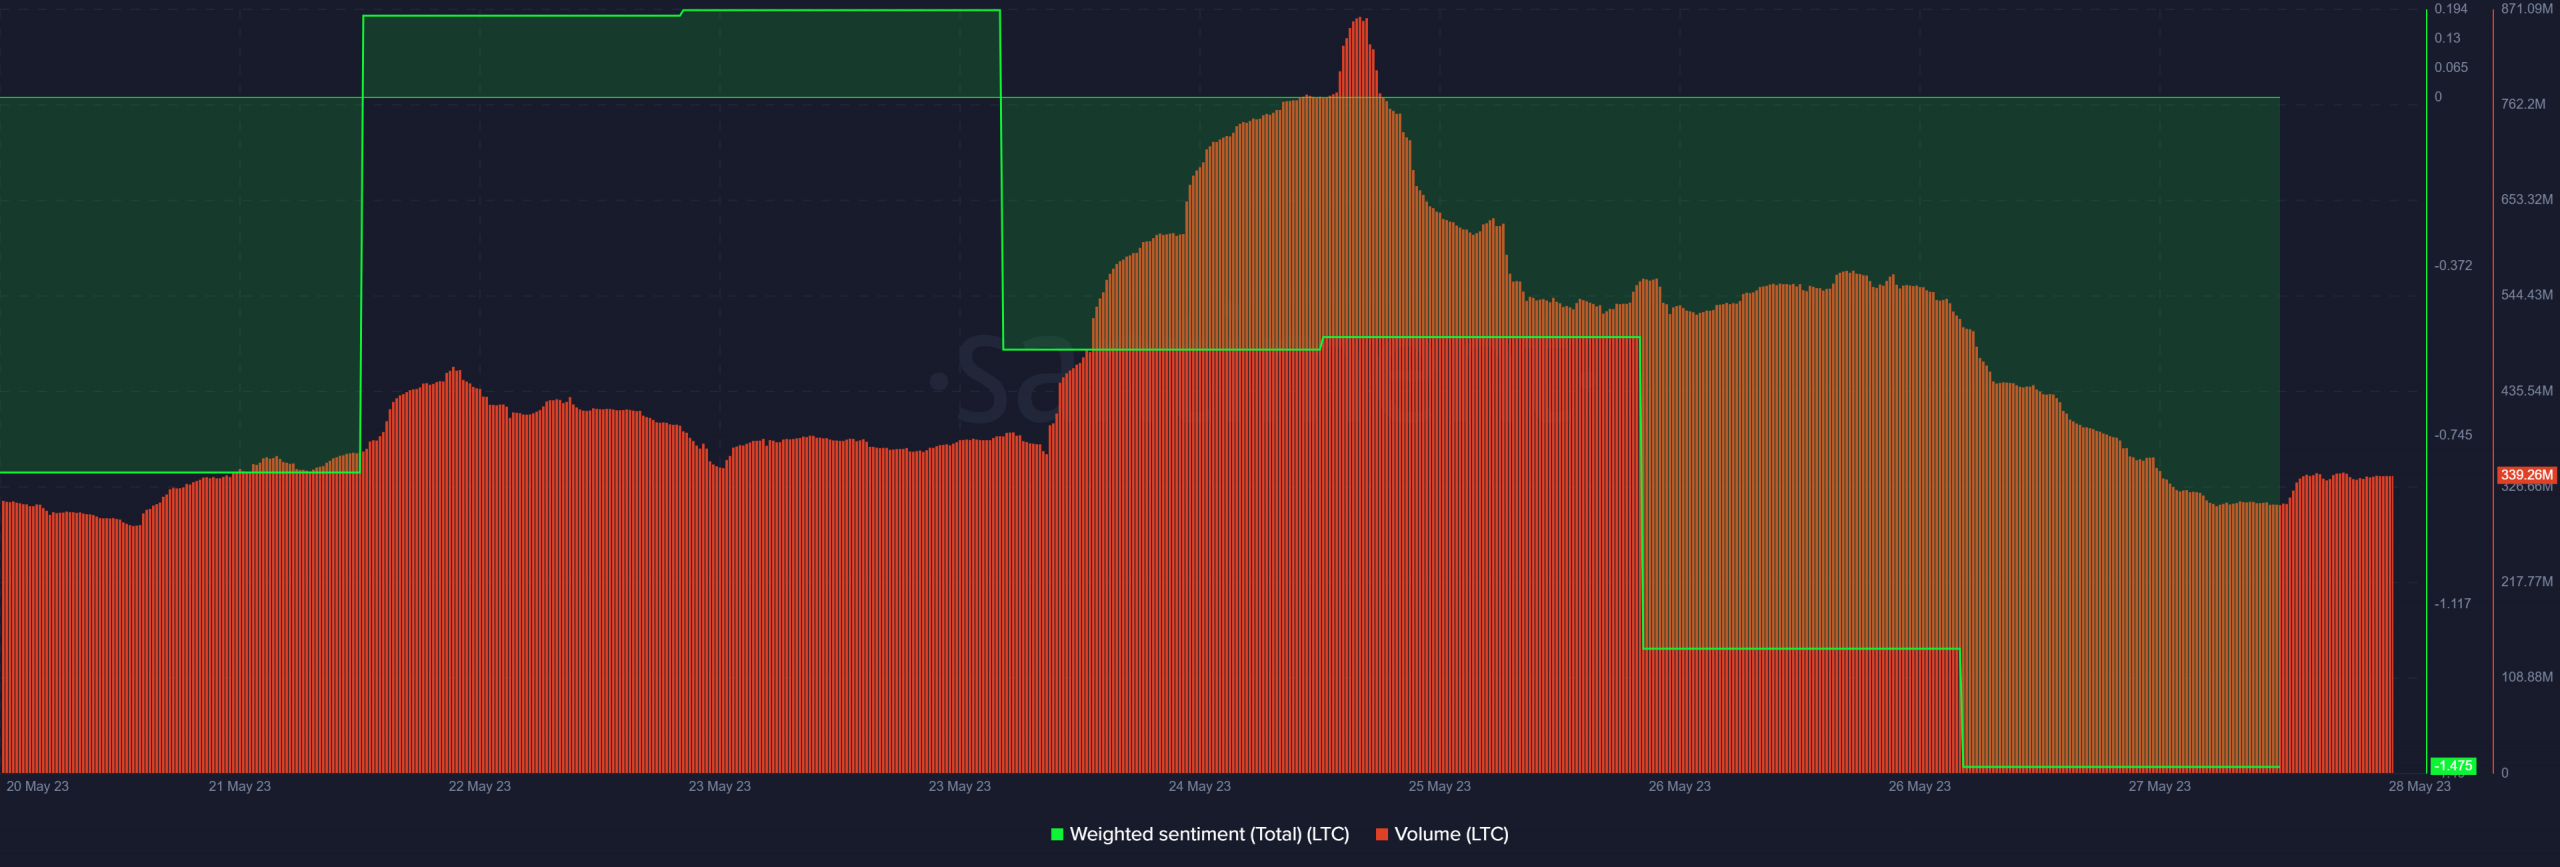2560x867 pixels.
Task: Click the 22 May 23 date label
Action: pyautogui.click(x=479, y=786)
